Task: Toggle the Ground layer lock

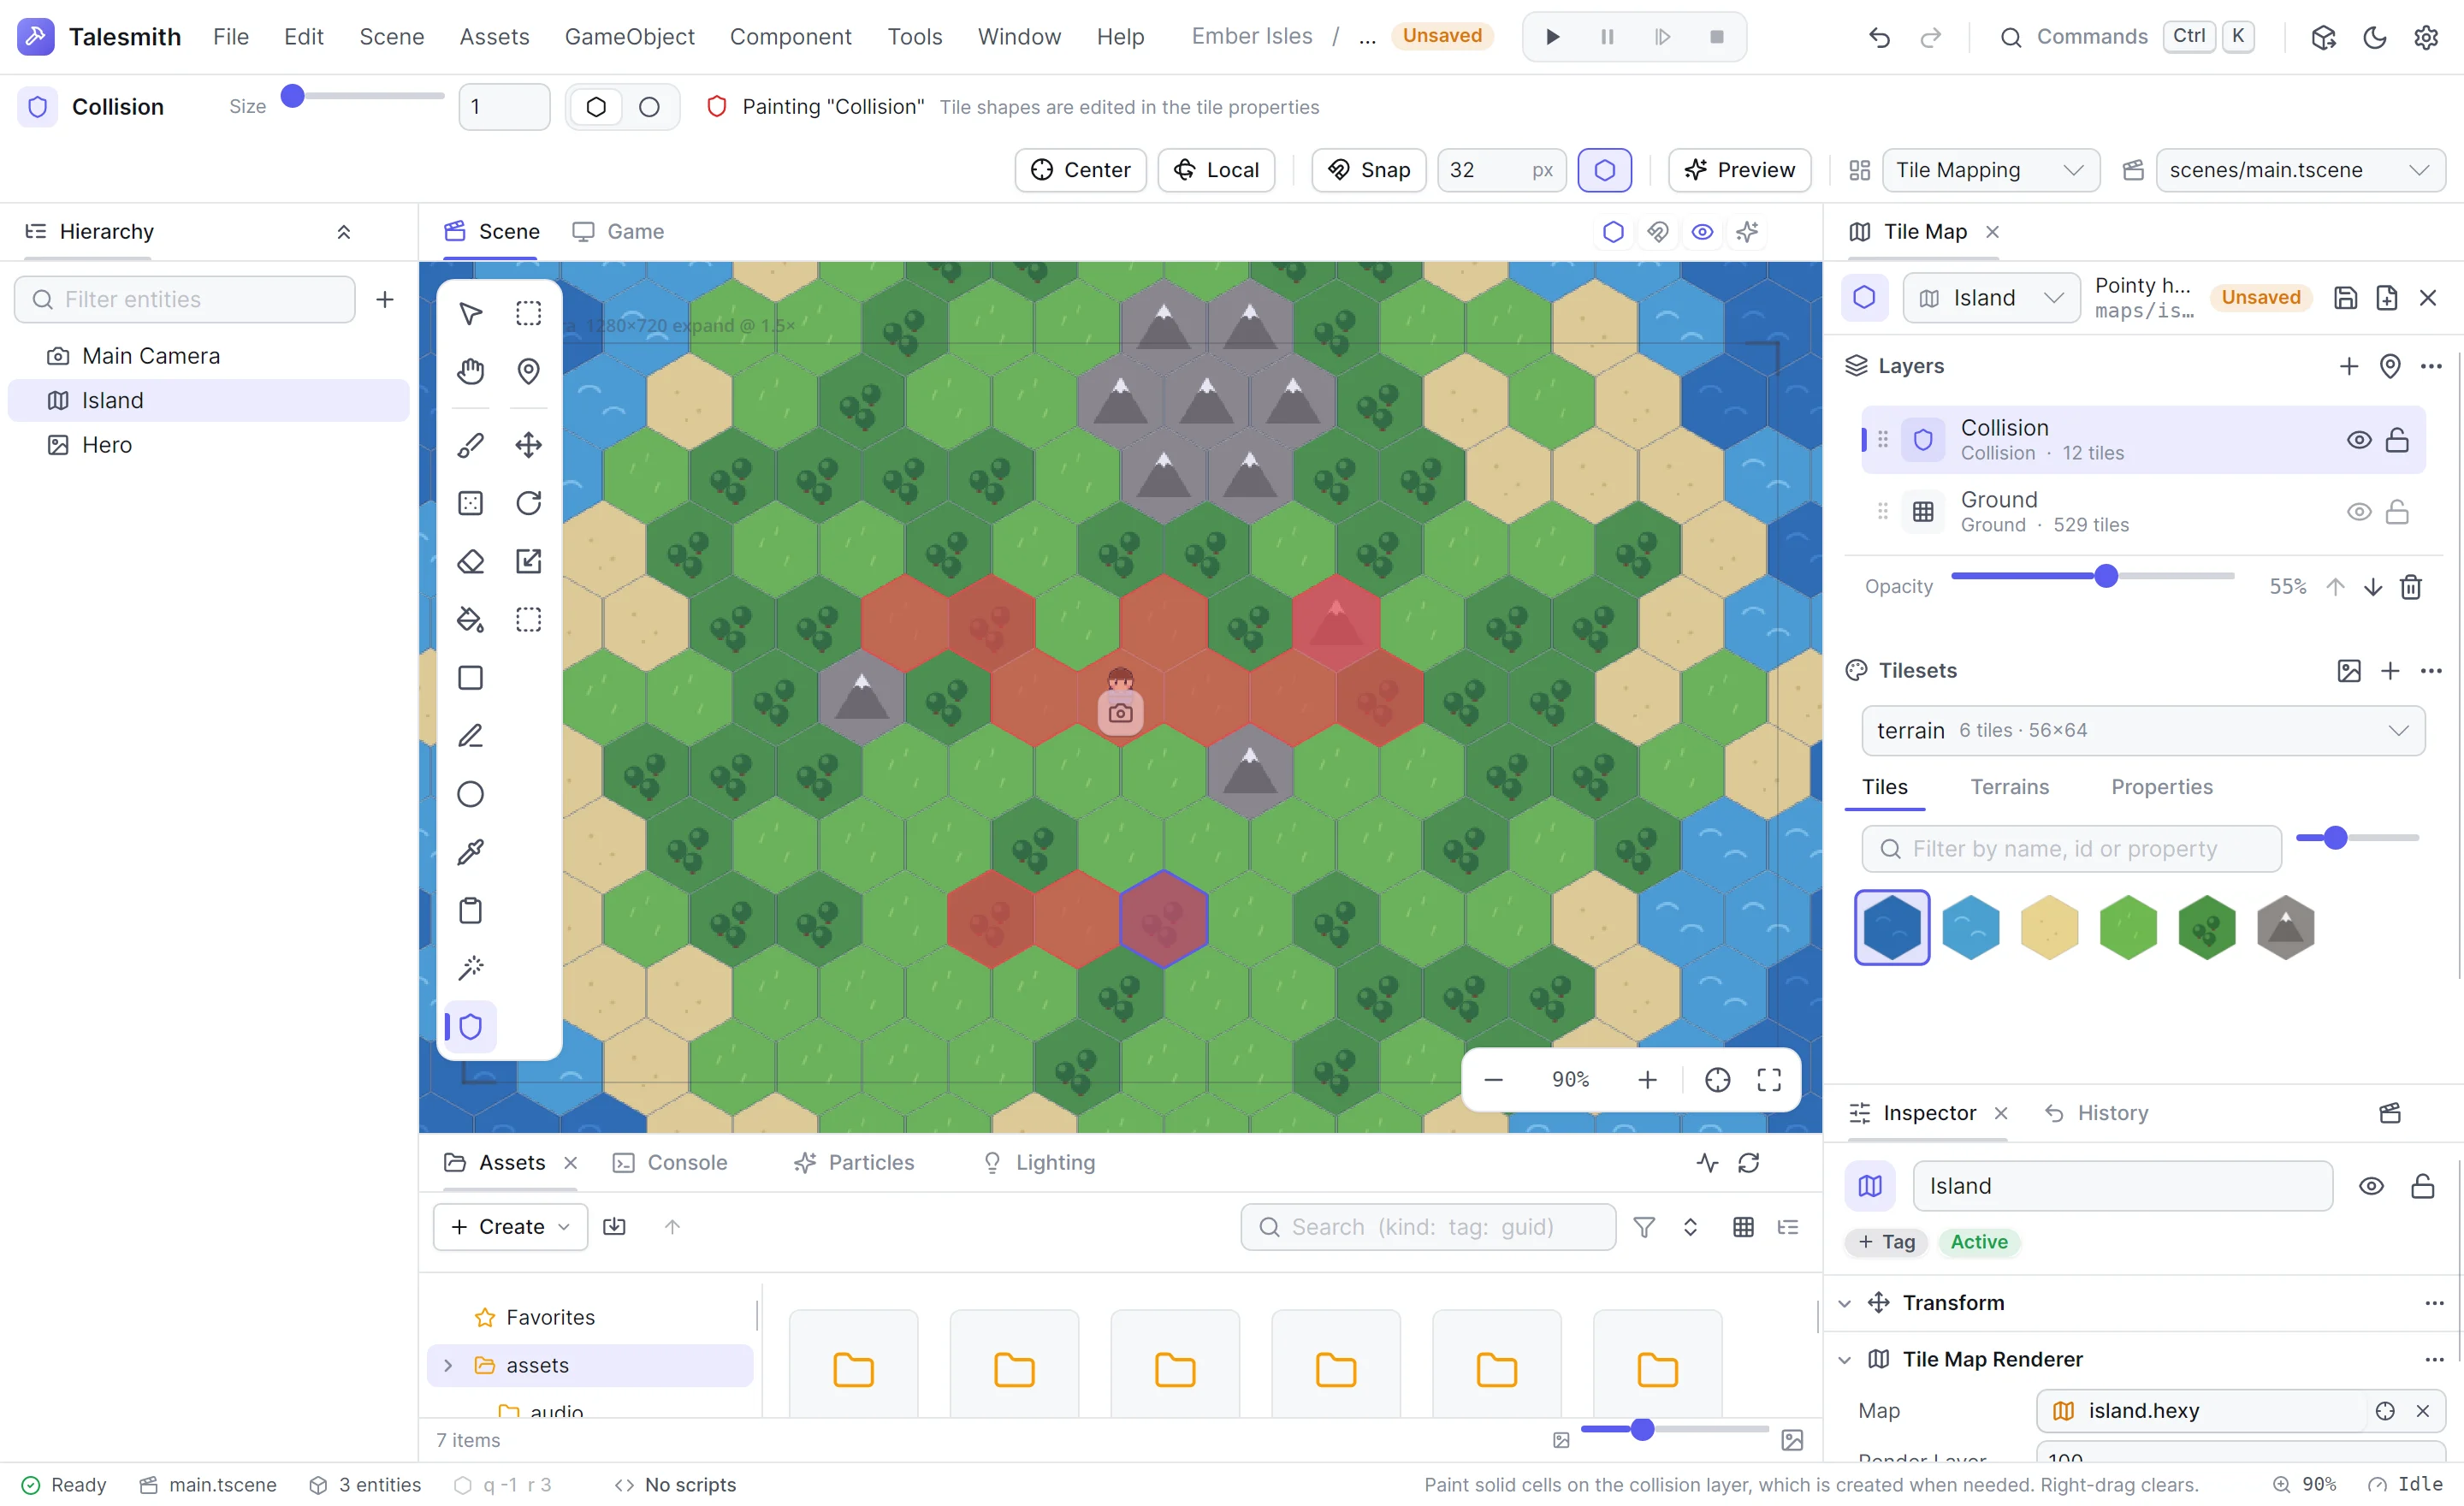Action: tap(2397, 512)
